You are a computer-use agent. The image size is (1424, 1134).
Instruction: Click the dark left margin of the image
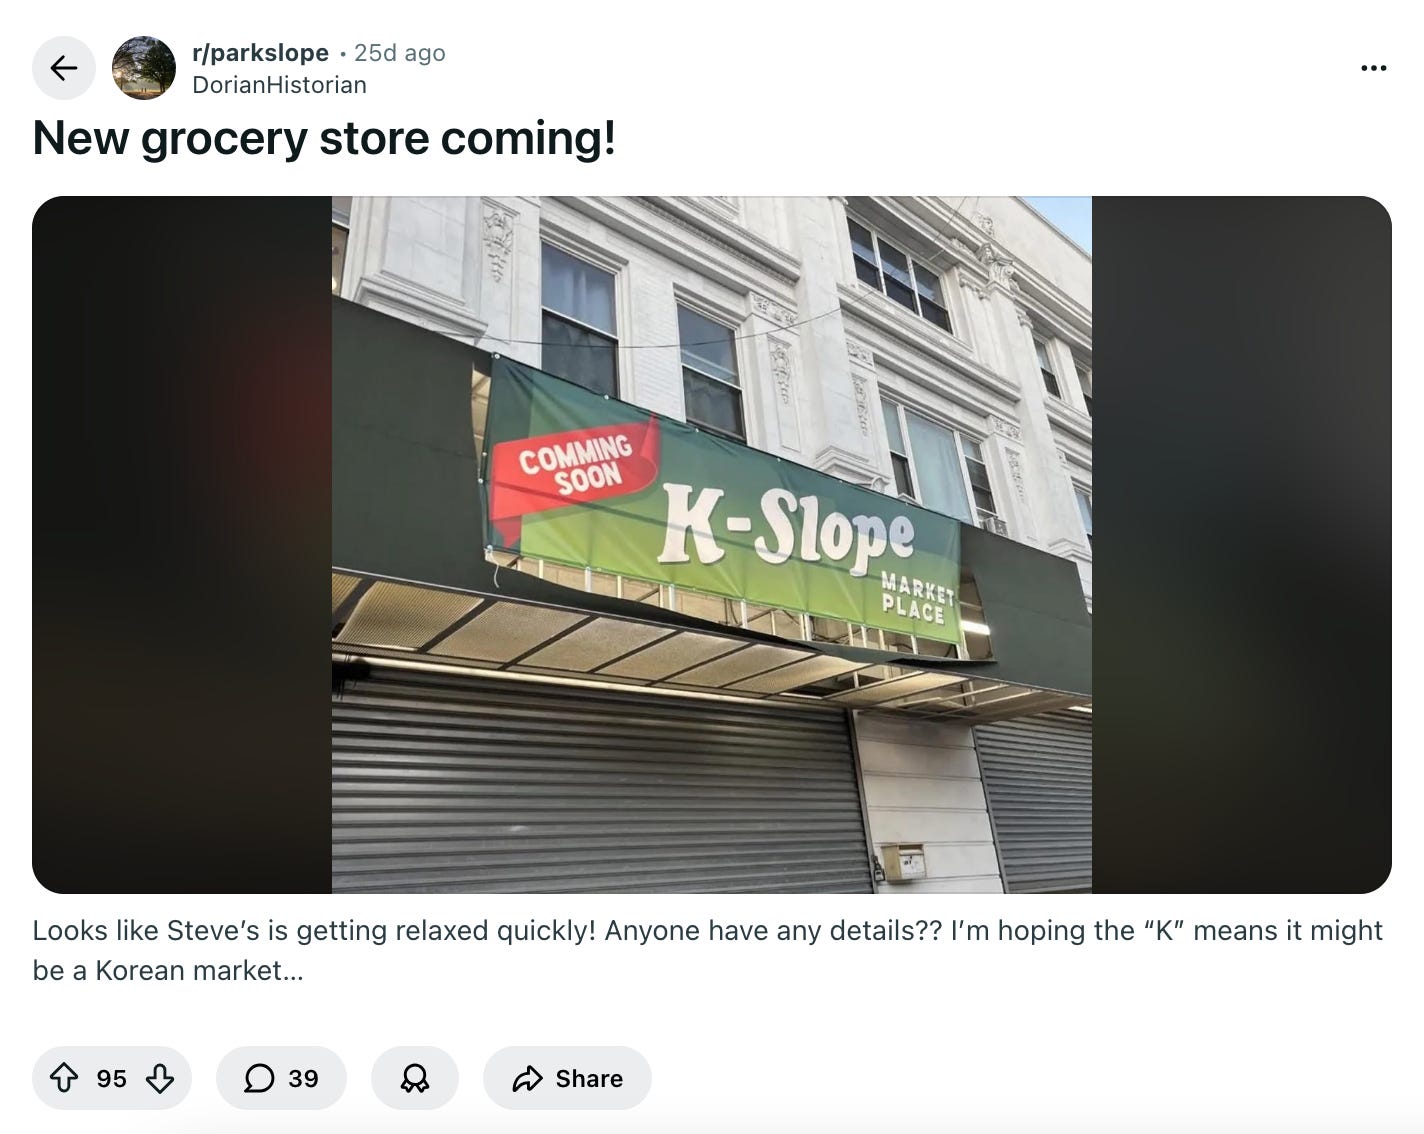coord(182,545)
